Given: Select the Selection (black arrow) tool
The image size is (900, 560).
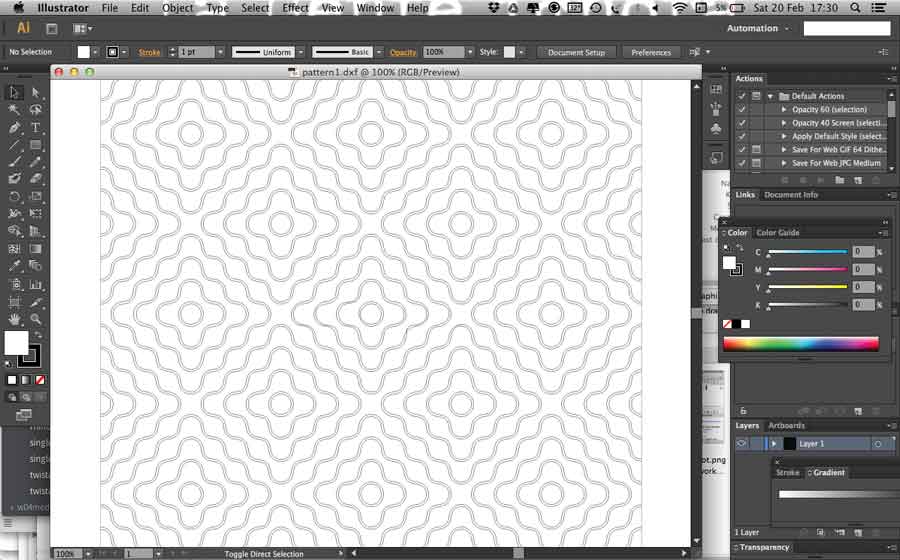Looking at the screenshot, I should click(14, 92).
